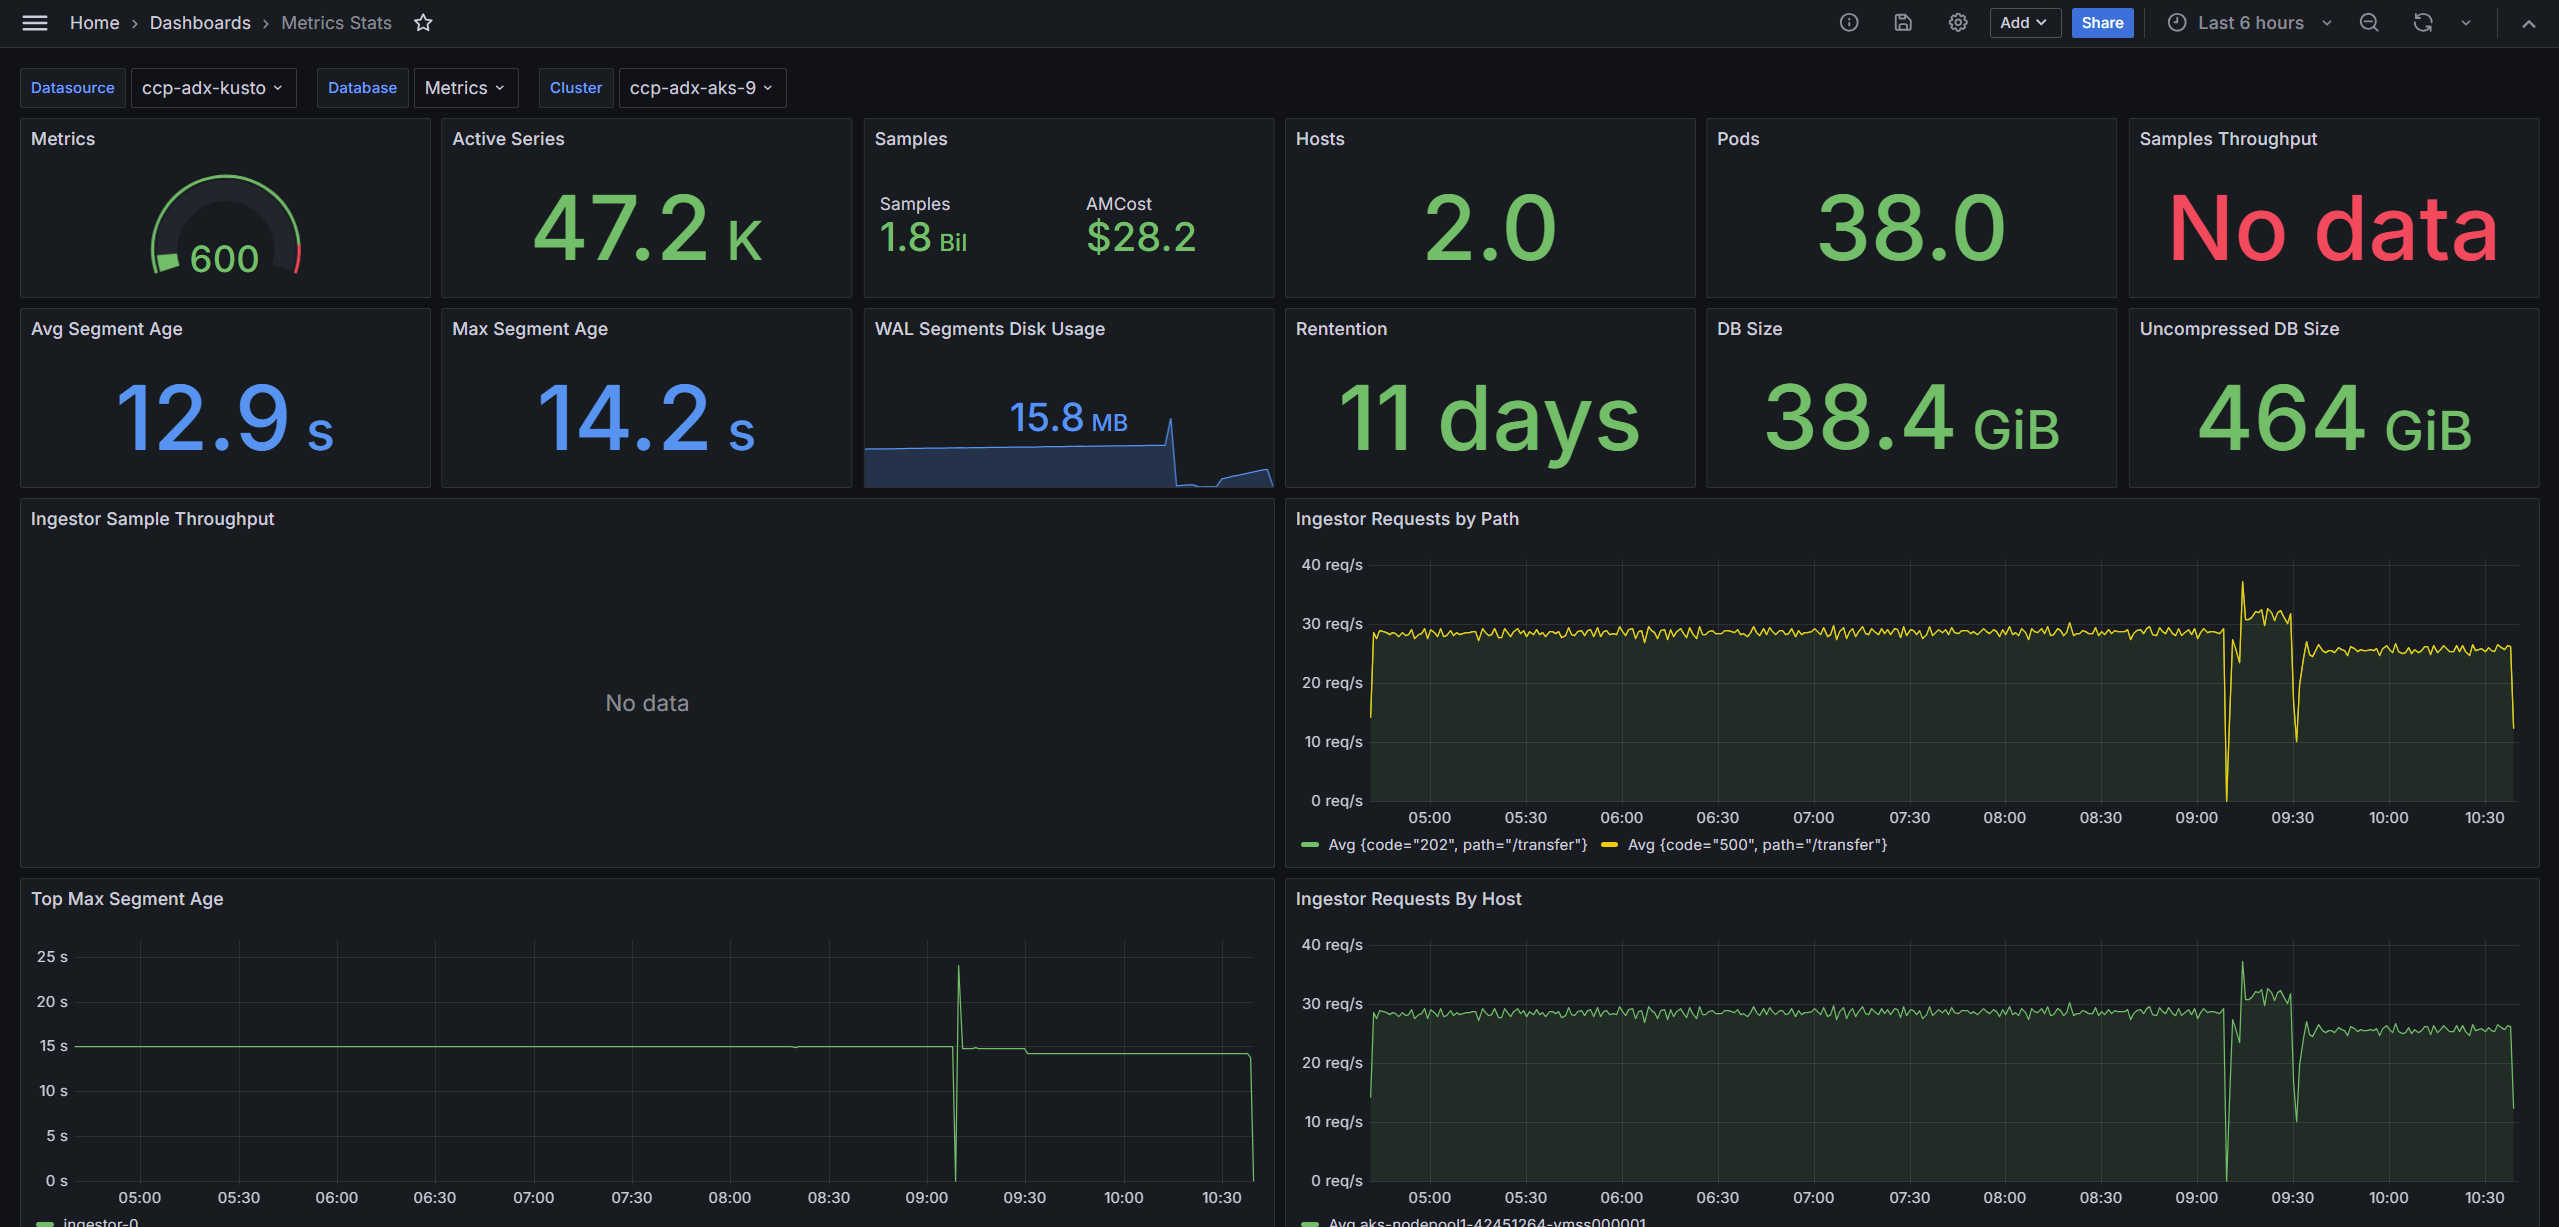Click the 1.8 Bil samples value
Image resolution: width=2559 pixels, height=1227 pixels.
click(x=922, y=238)
